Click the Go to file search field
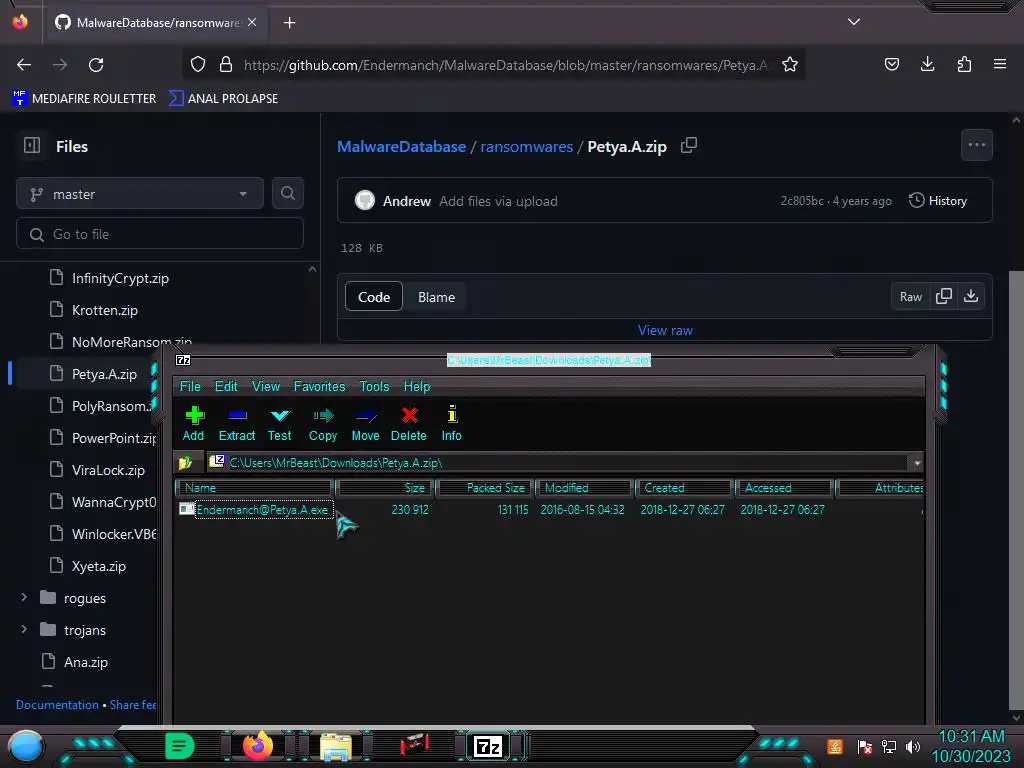Screen dimensions: 1024x768 pos(160,234)
